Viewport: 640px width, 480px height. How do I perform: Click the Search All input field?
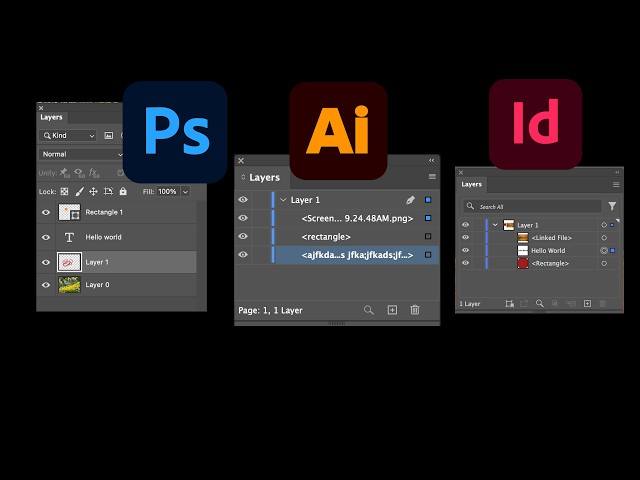533,207
